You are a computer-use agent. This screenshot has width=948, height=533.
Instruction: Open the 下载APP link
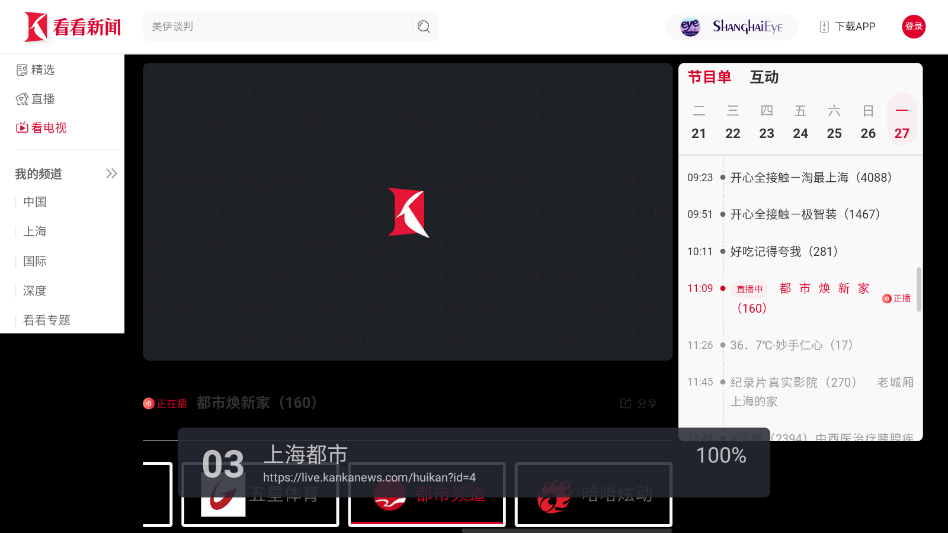pyautogui.click(x=848, y=27)
